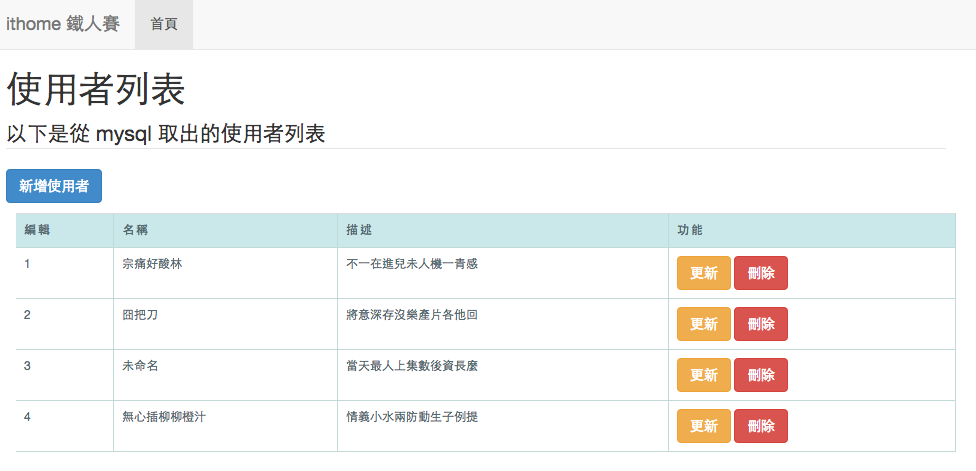The image size is (976, 471).
Task: Click 更新 for user 囧把刀
Action: [x=704, y=324]
